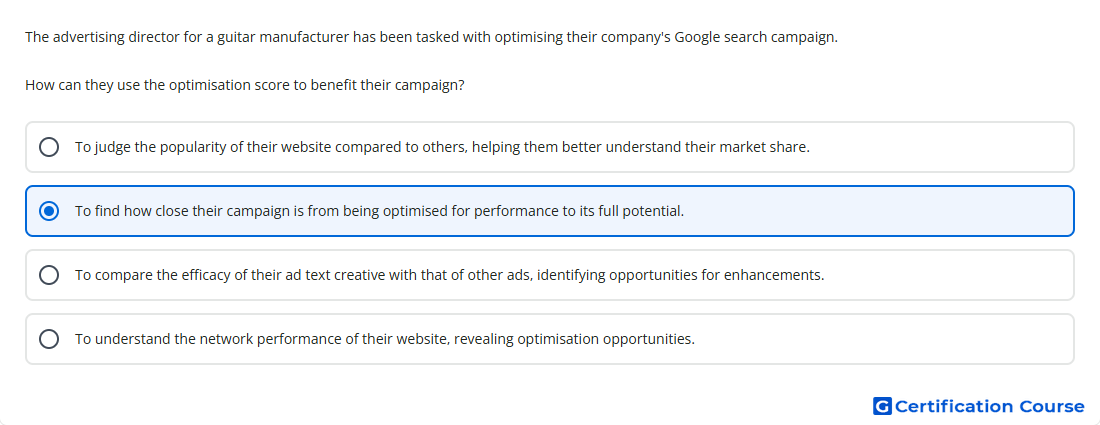Screen dimensions: 1100x425
Task: Click empty space inside highlighted full potential card
Action: coord(877,211)
